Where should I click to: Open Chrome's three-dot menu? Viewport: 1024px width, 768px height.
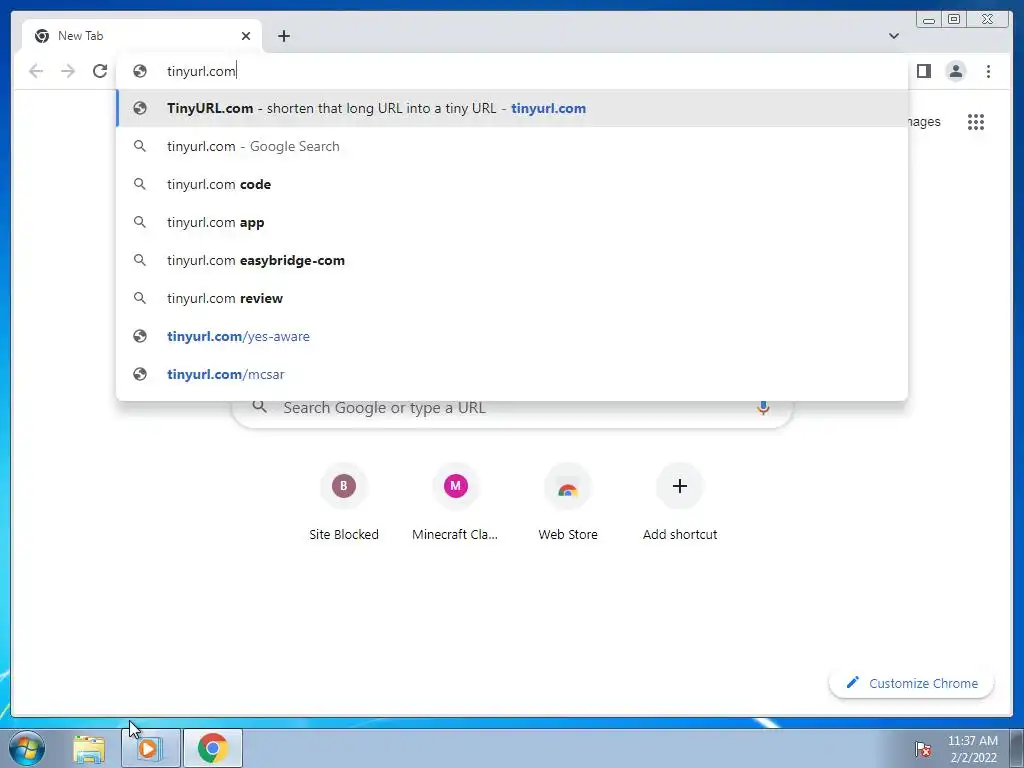[988, 71]
